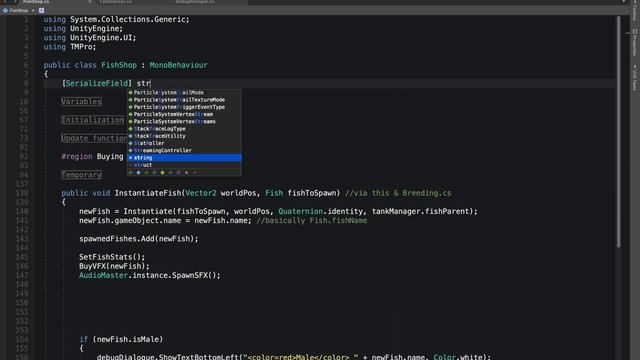Click the vertical scrollbar thumb of the editor
640x360 pixels.
618,131
